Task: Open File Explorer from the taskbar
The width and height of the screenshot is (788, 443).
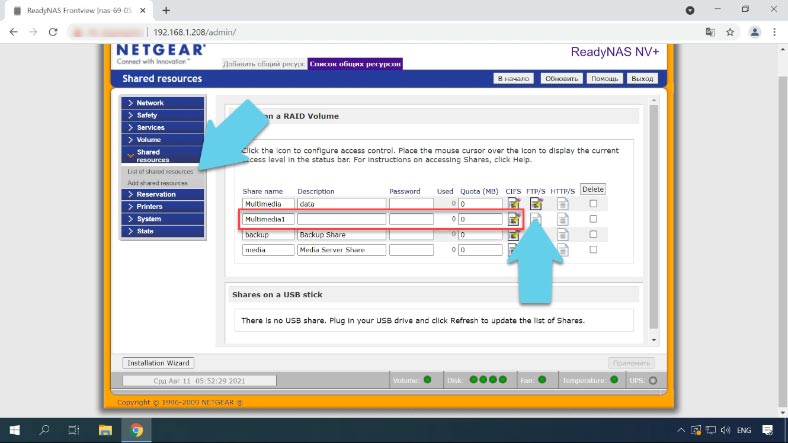Action: click(x=105, y=430)
